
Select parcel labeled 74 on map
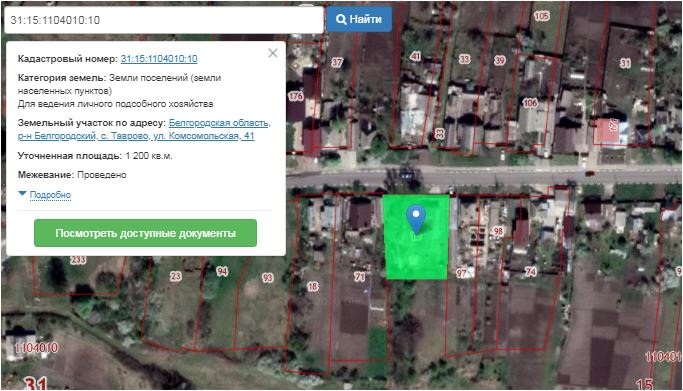point(531,272)
